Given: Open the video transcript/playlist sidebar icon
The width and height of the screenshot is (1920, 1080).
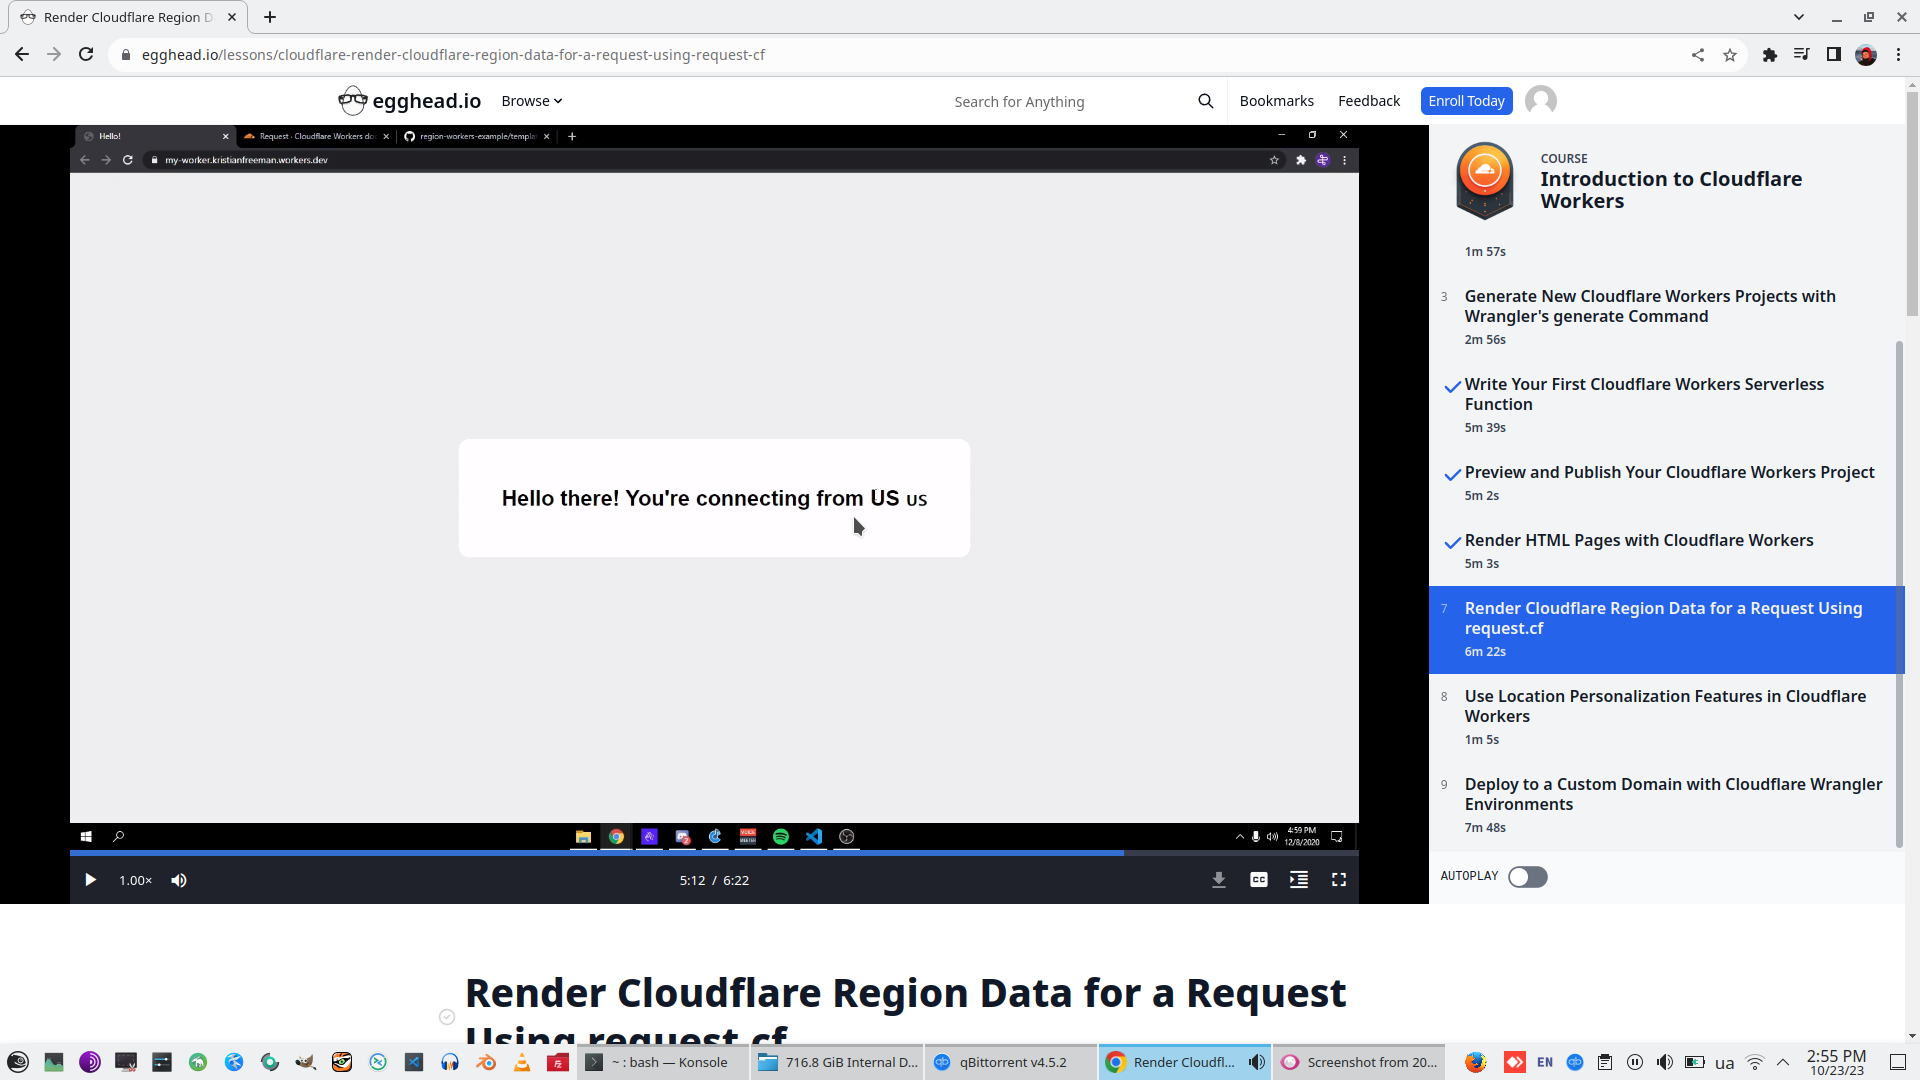Looking at the screenshot, I should point(1298,880).
